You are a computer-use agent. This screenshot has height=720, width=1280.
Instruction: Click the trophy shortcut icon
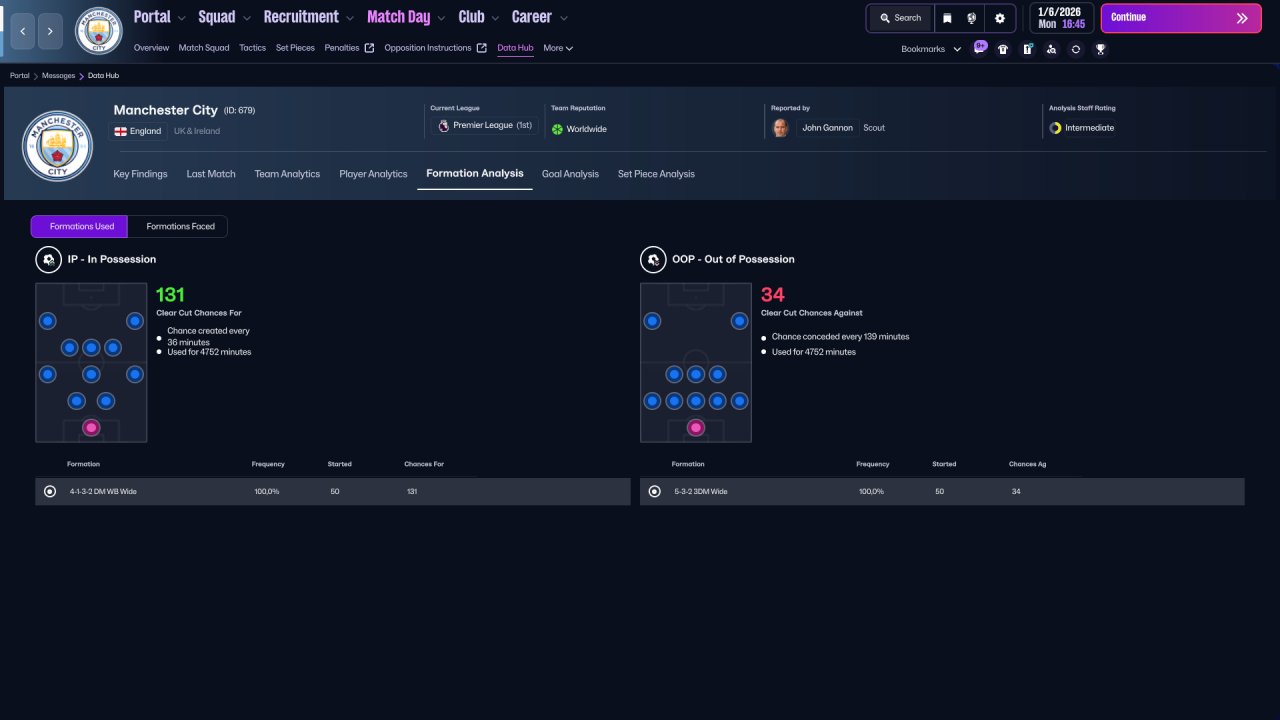click(1100, 48)
